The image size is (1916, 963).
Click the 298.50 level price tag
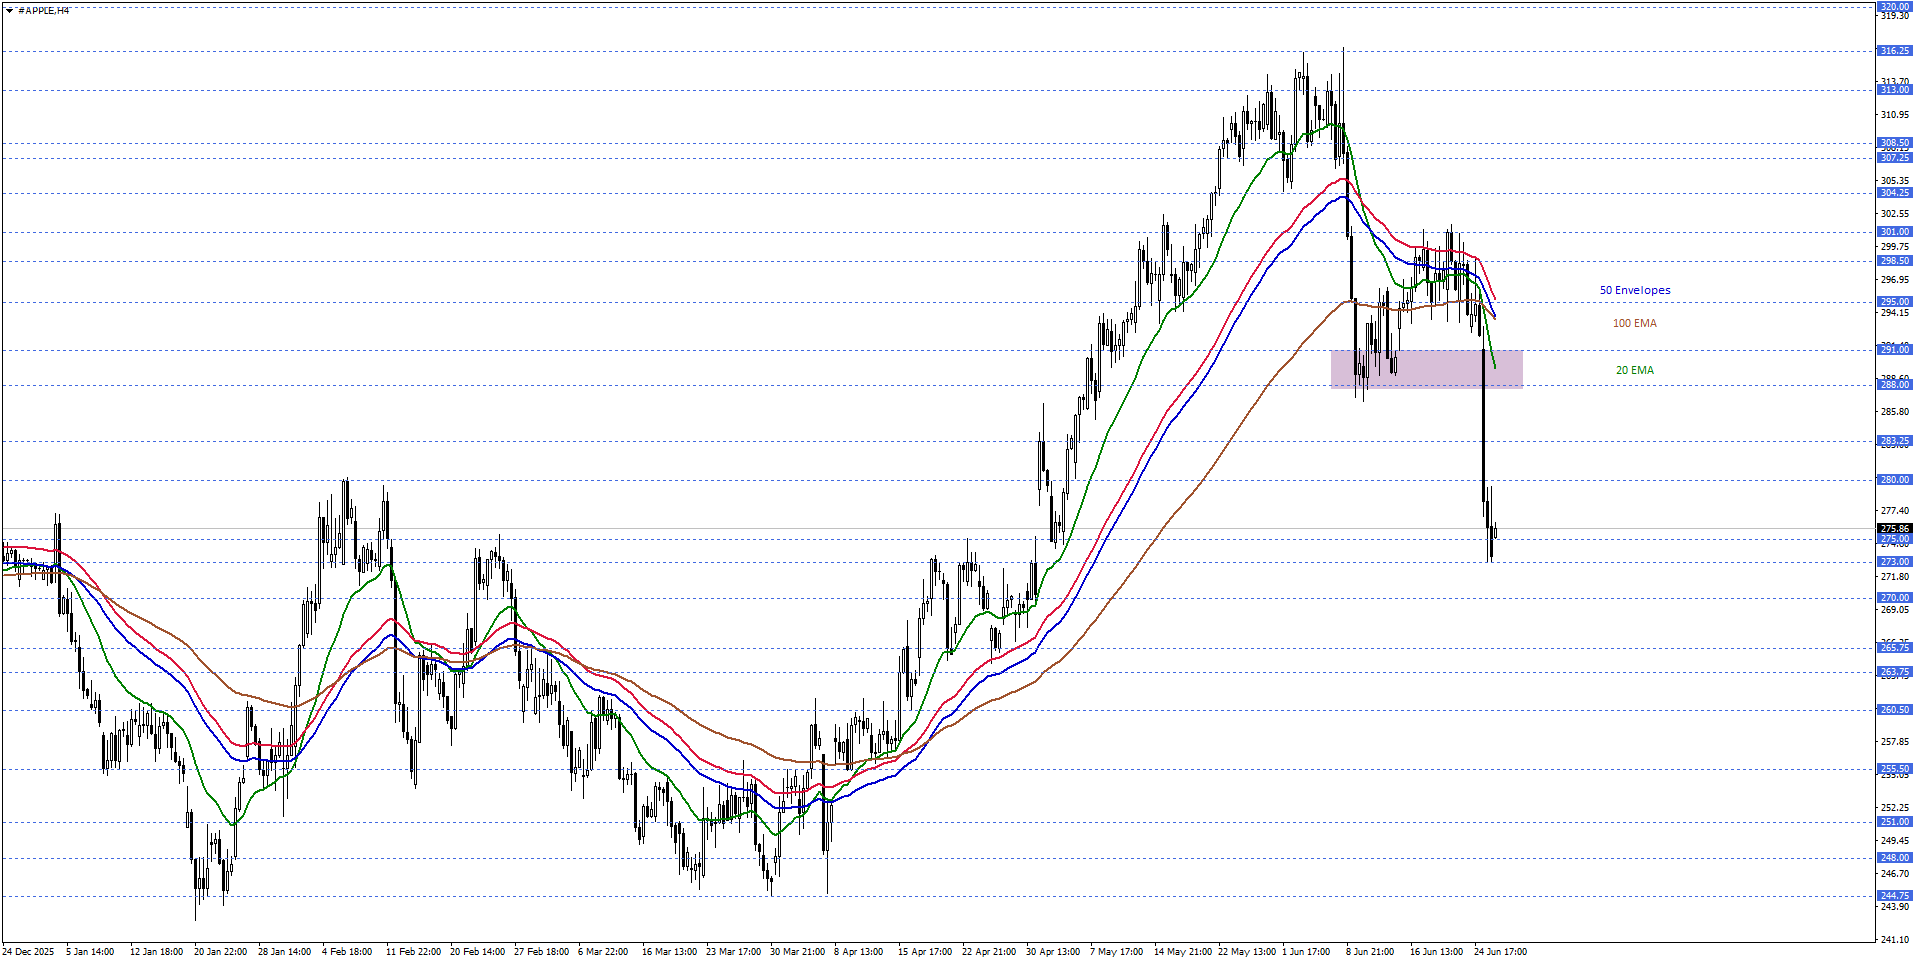pos(1895,261)
